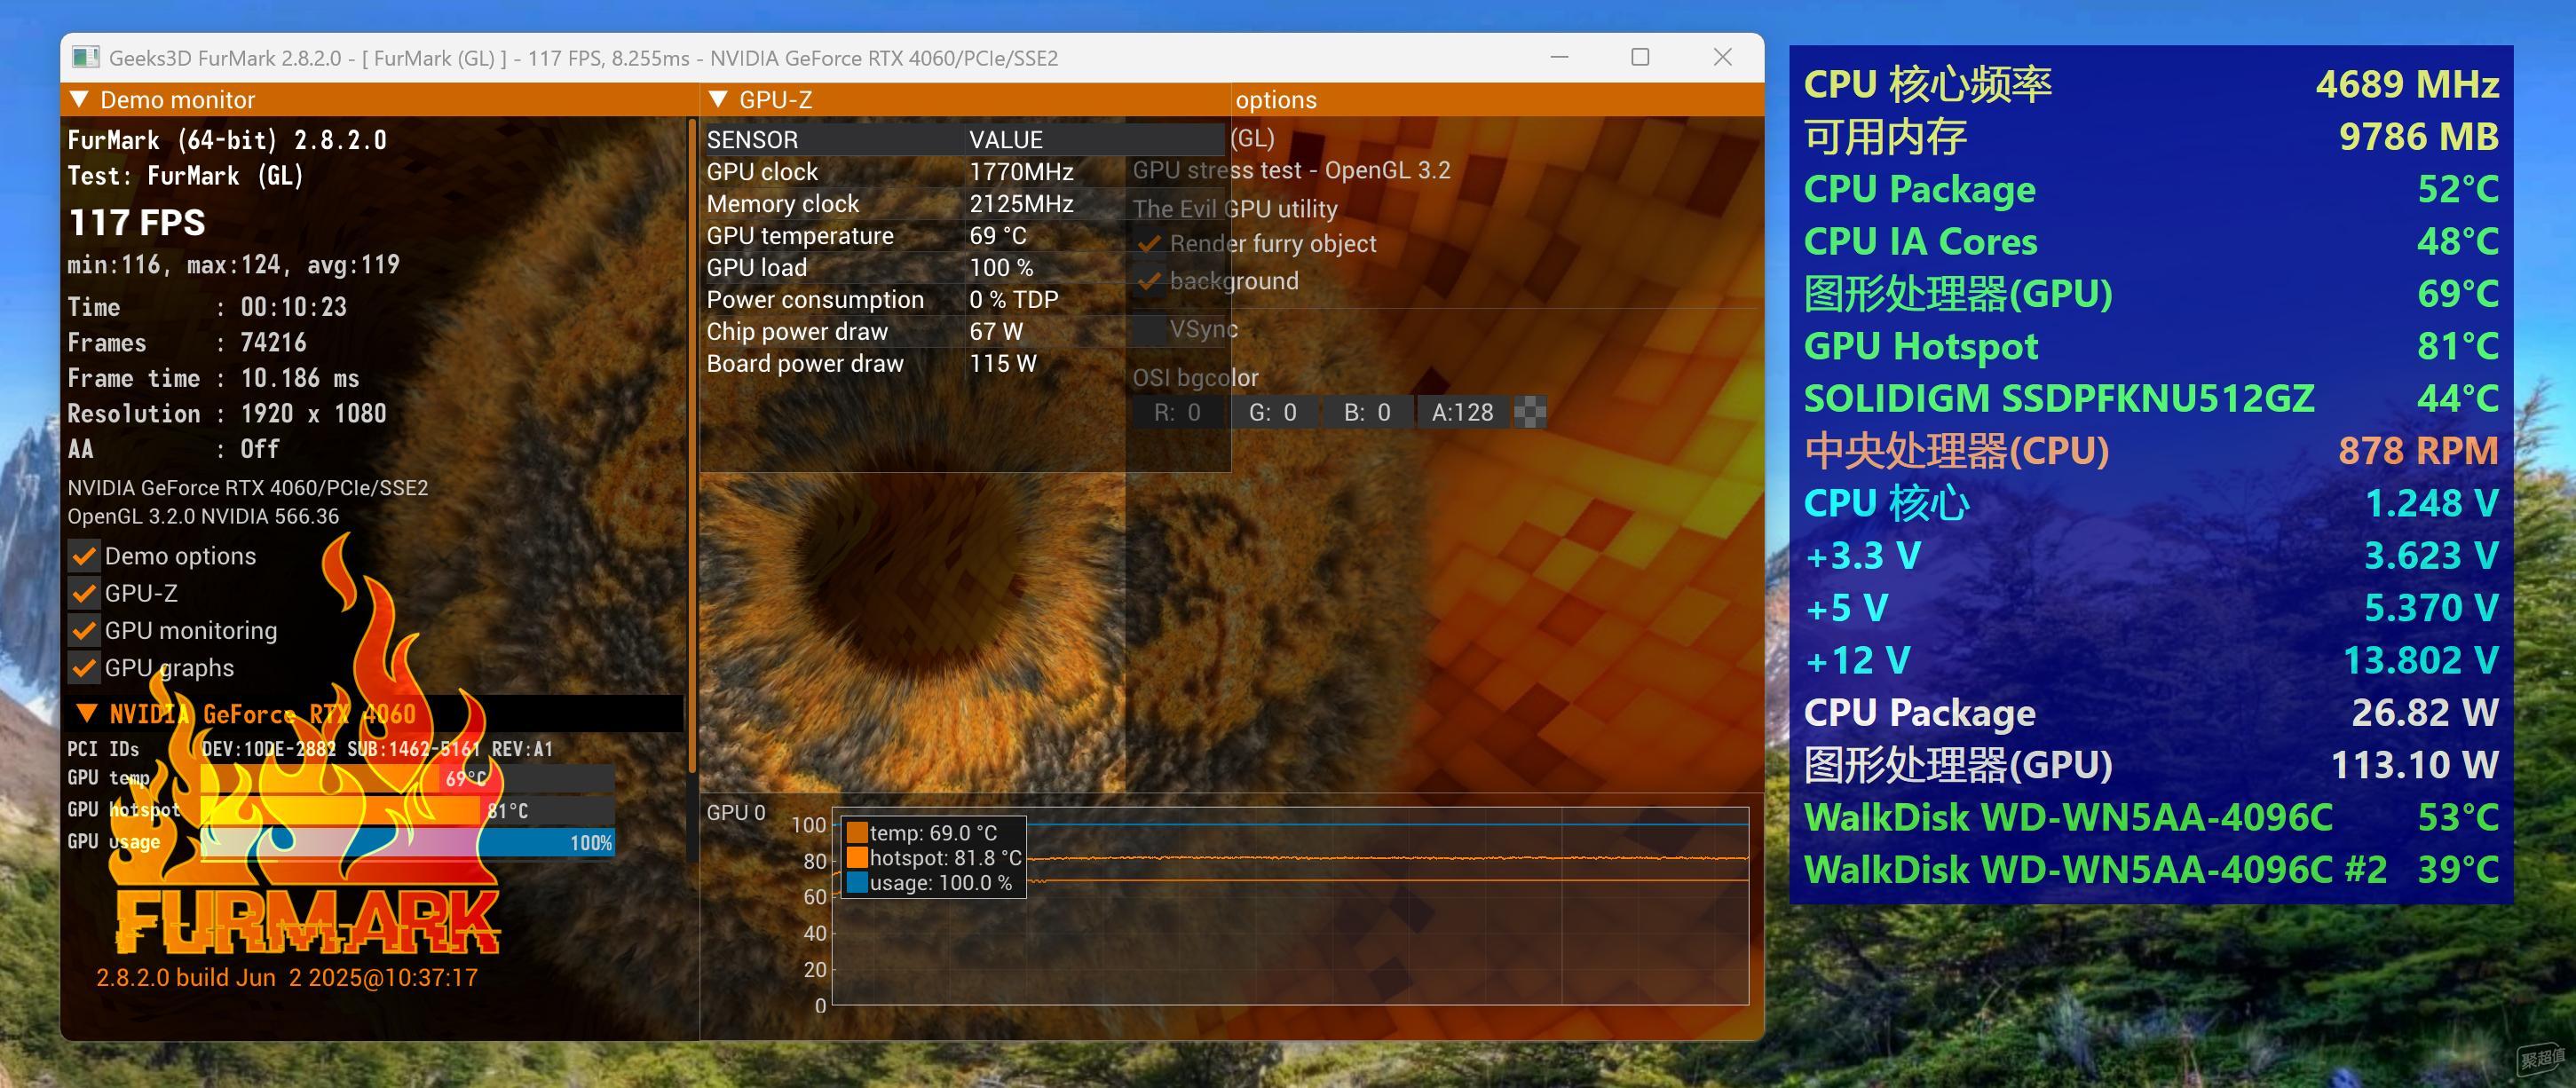
Task: Click the PCI IDs DEV:10DE-2882 line
Action: [x=310, y=749]
